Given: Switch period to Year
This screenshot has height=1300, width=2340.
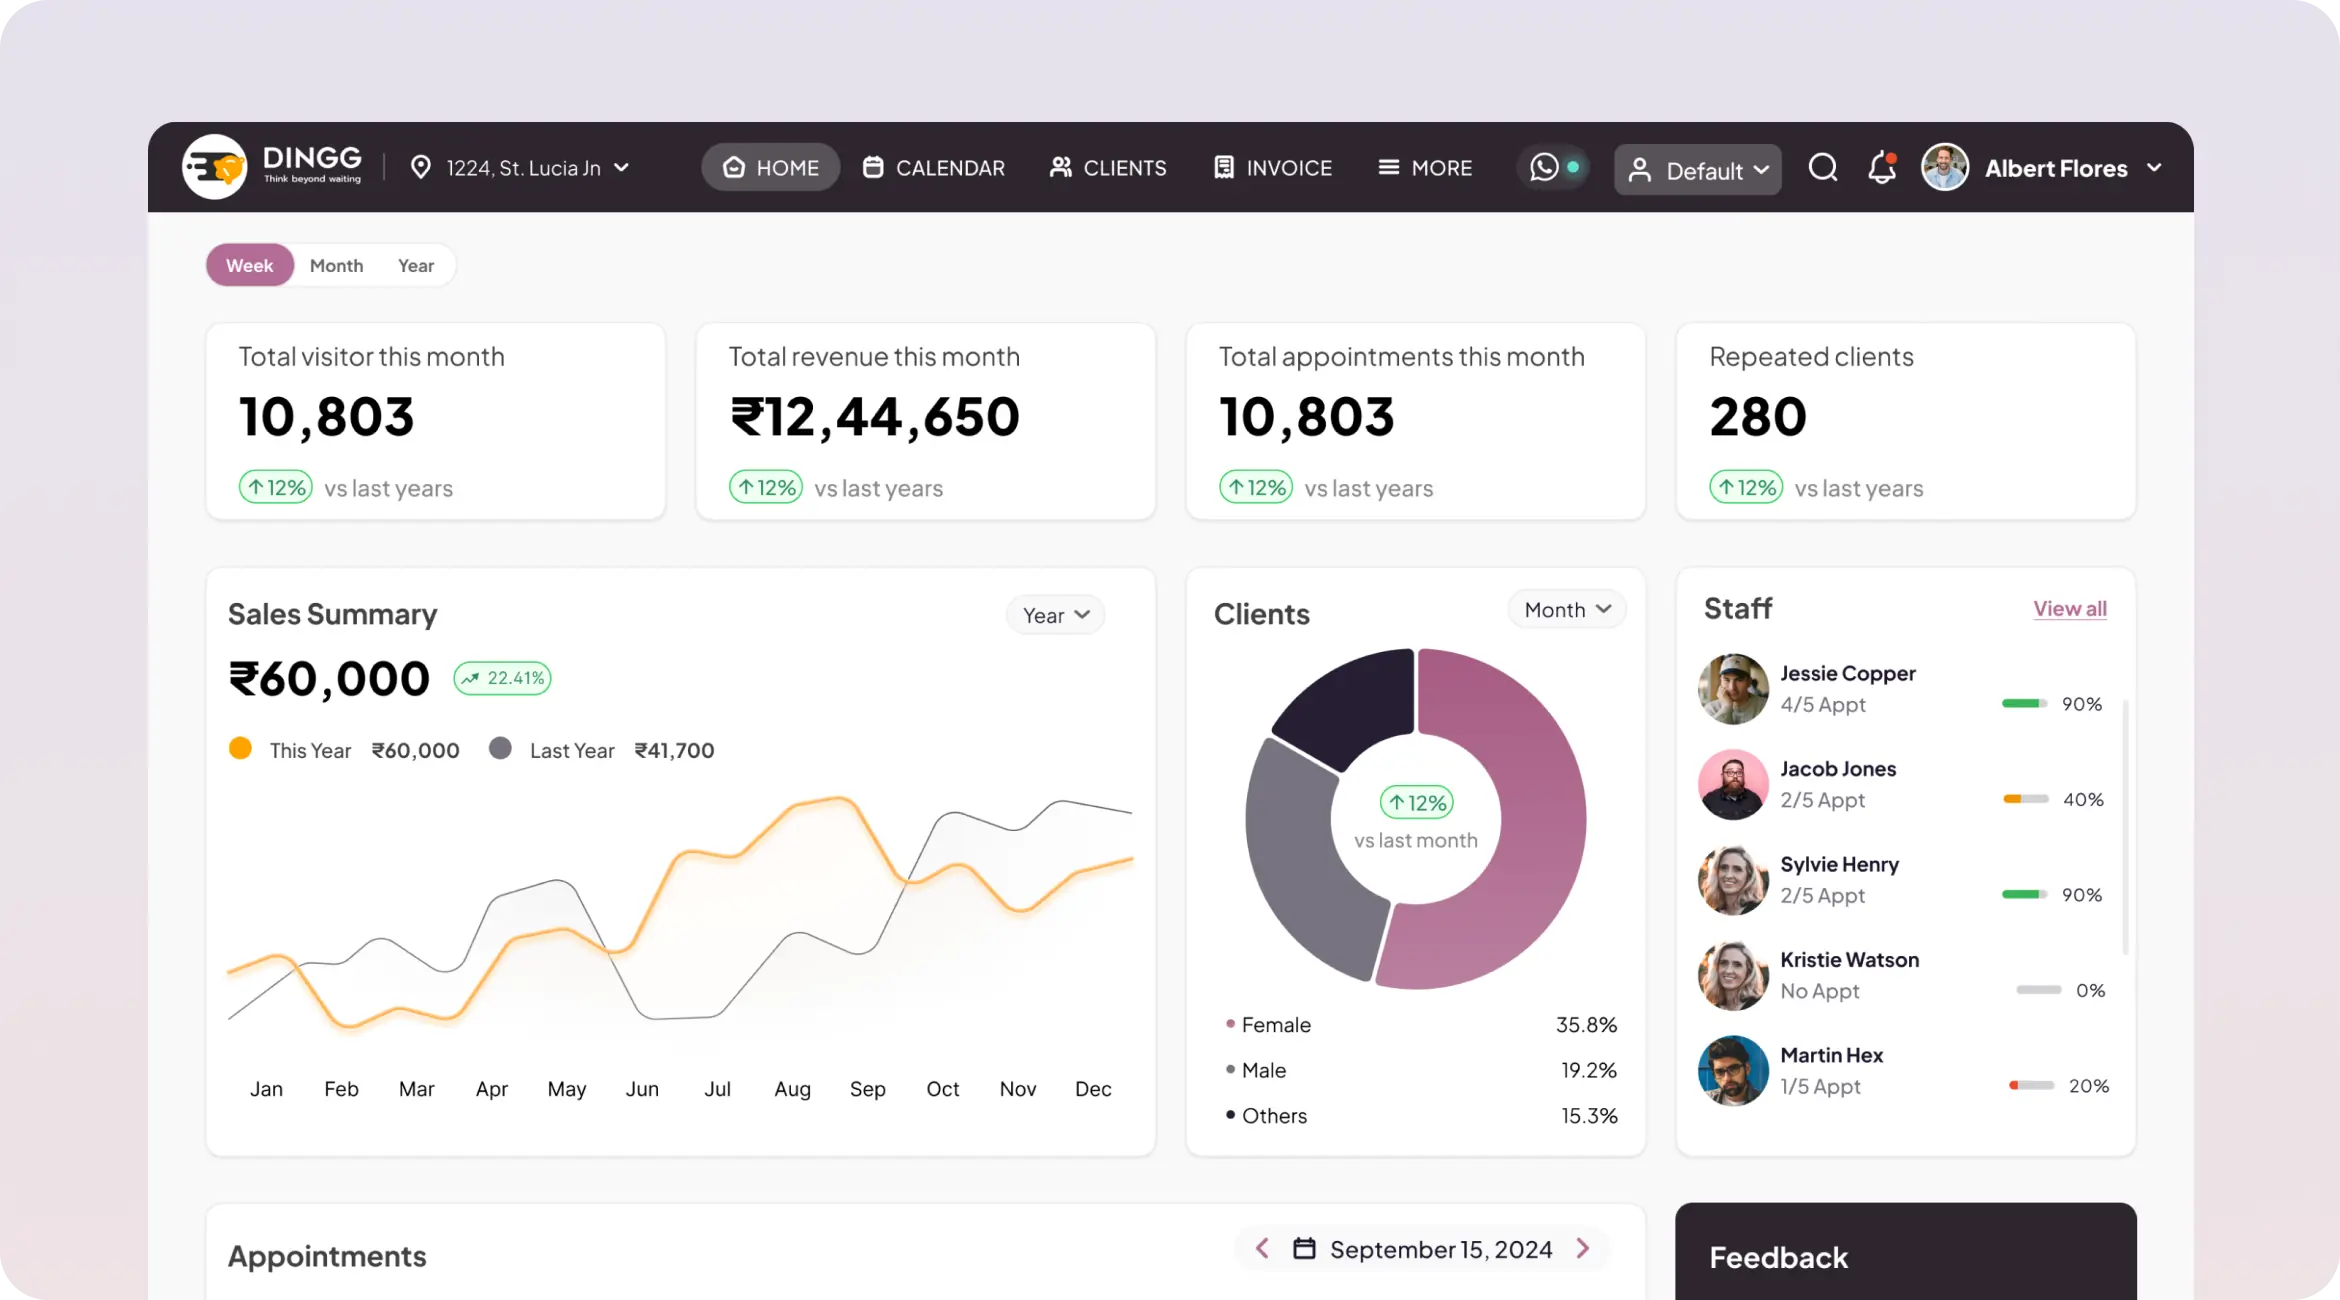Looking at the screenshot, I should coord(416,265).
